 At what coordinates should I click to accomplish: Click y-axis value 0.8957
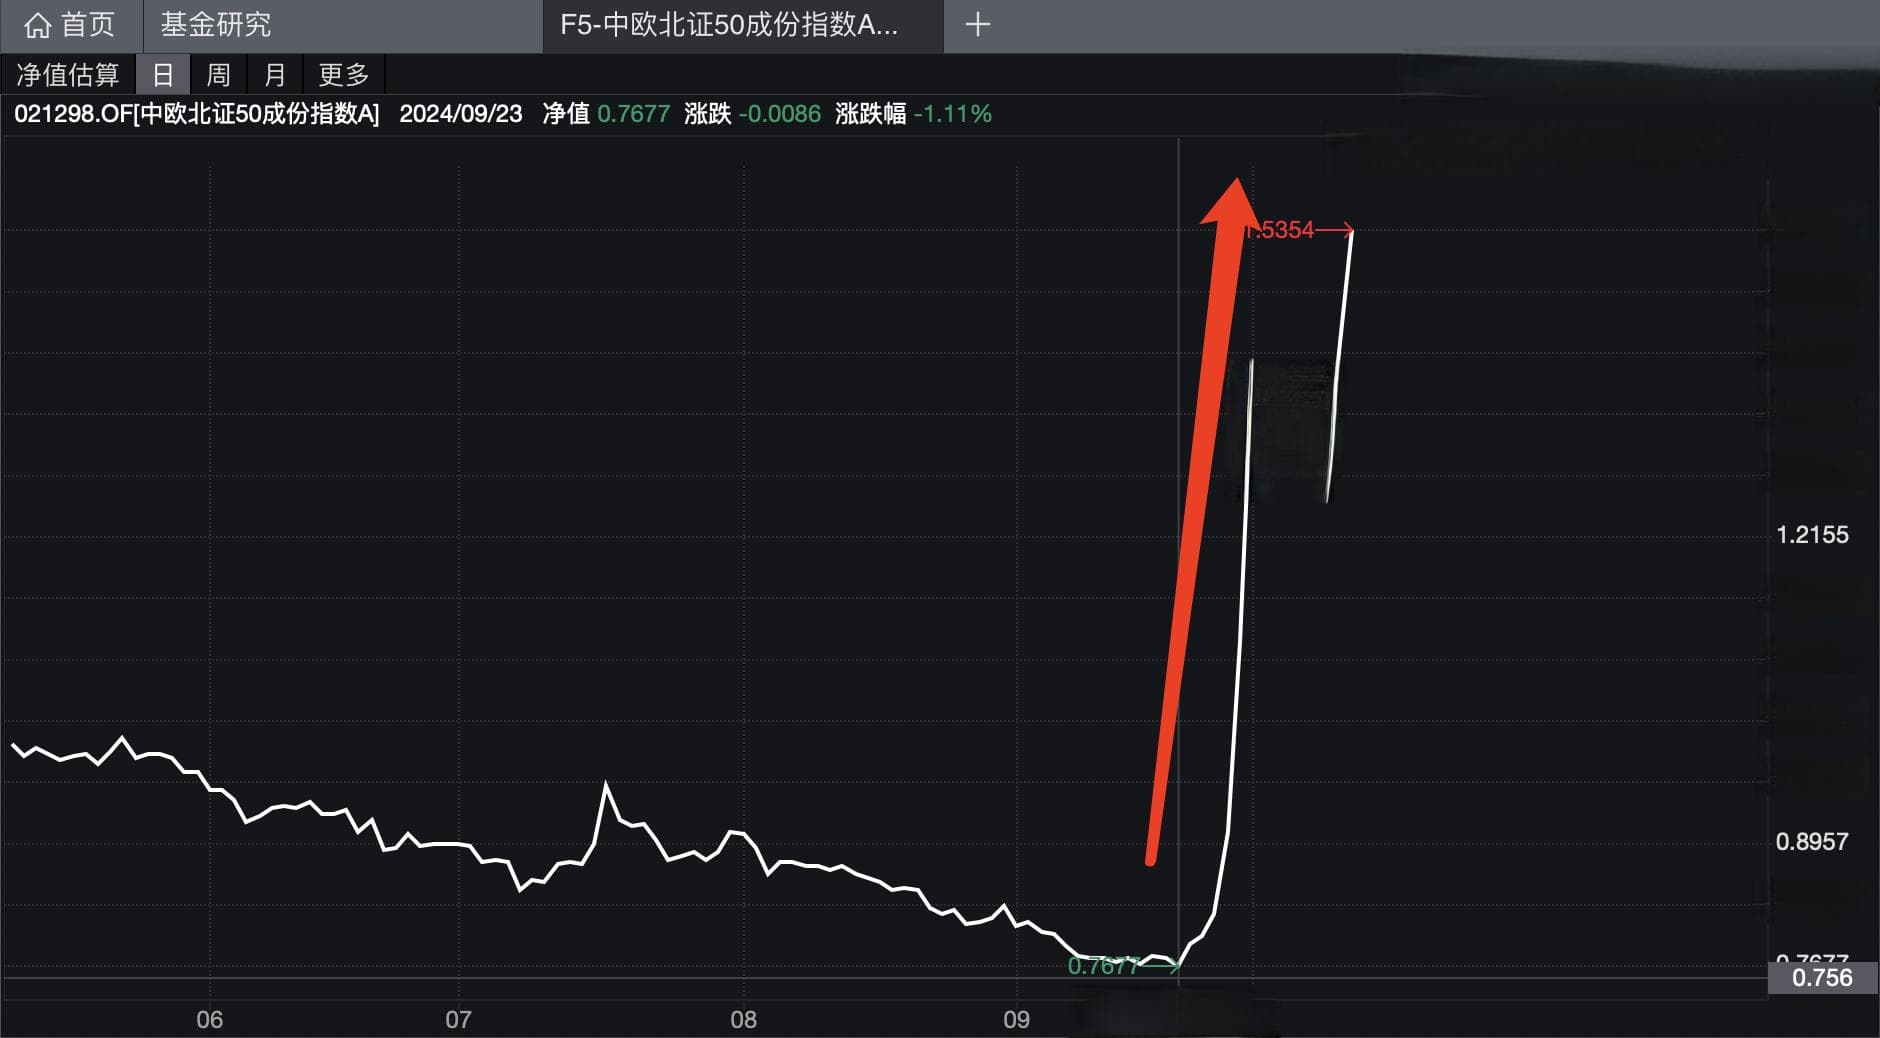click(1812, 842)
